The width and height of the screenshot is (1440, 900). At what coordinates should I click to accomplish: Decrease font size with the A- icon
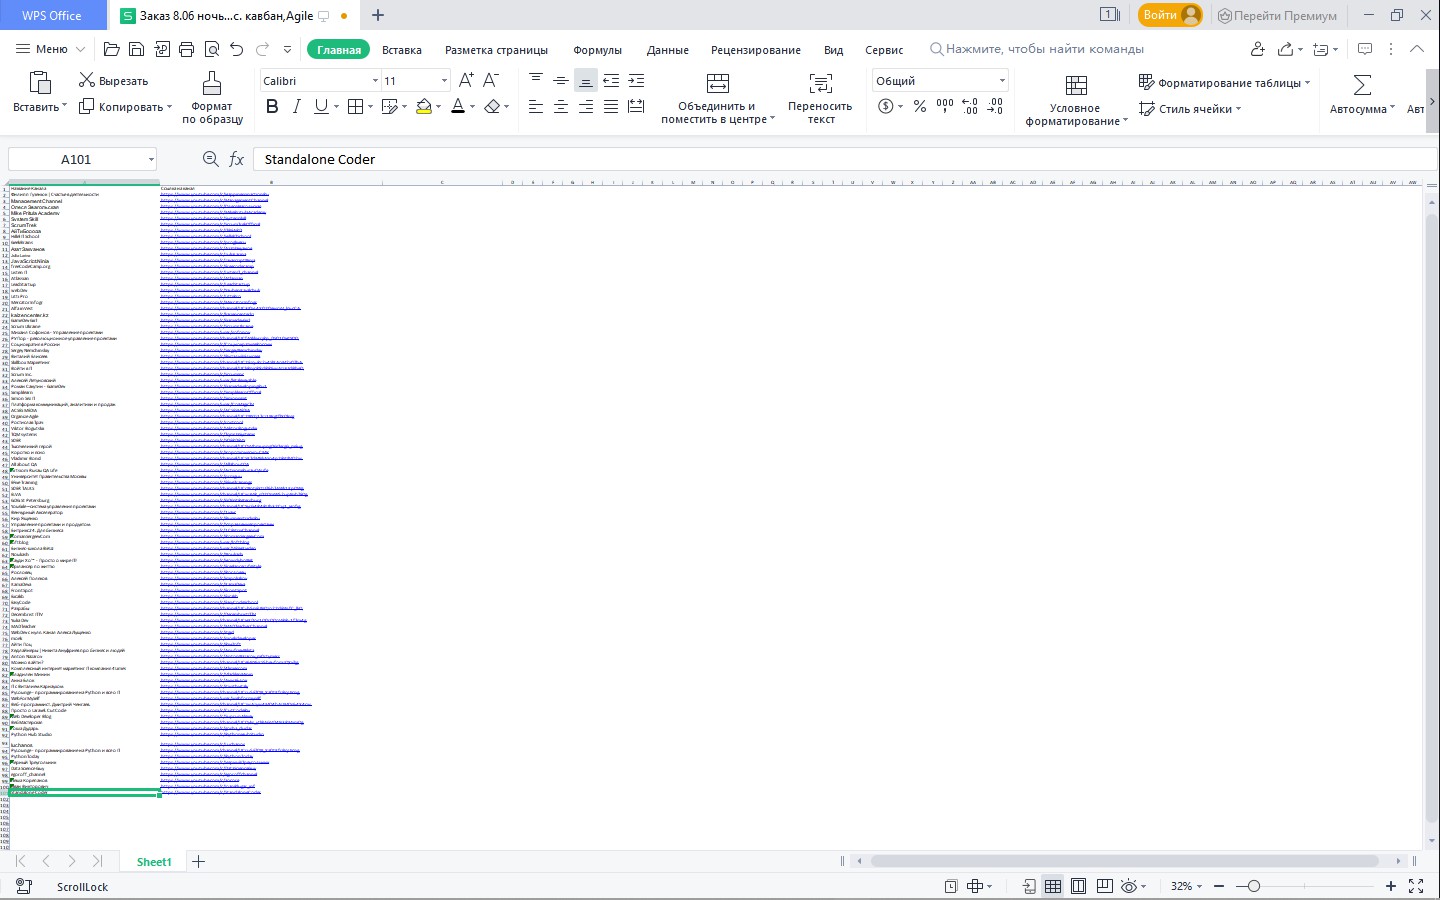[491, 81]
